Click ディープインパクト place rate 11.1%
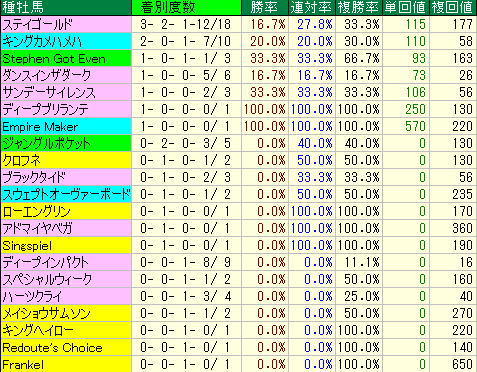Viewport: 477px width, 372px height. 362,262
